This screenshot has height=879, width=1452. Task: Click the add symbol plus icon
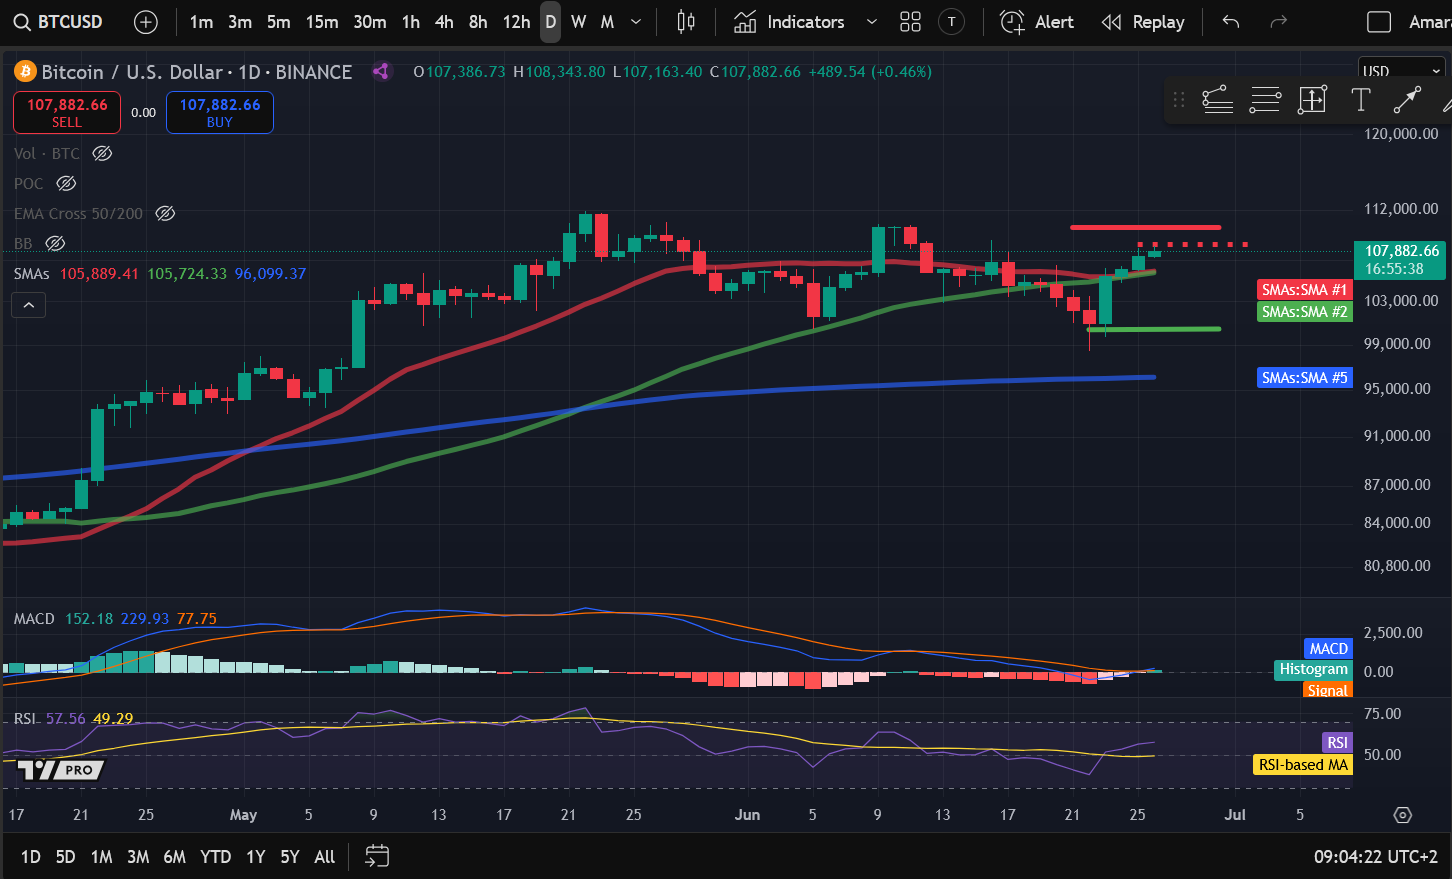(146, 22)
